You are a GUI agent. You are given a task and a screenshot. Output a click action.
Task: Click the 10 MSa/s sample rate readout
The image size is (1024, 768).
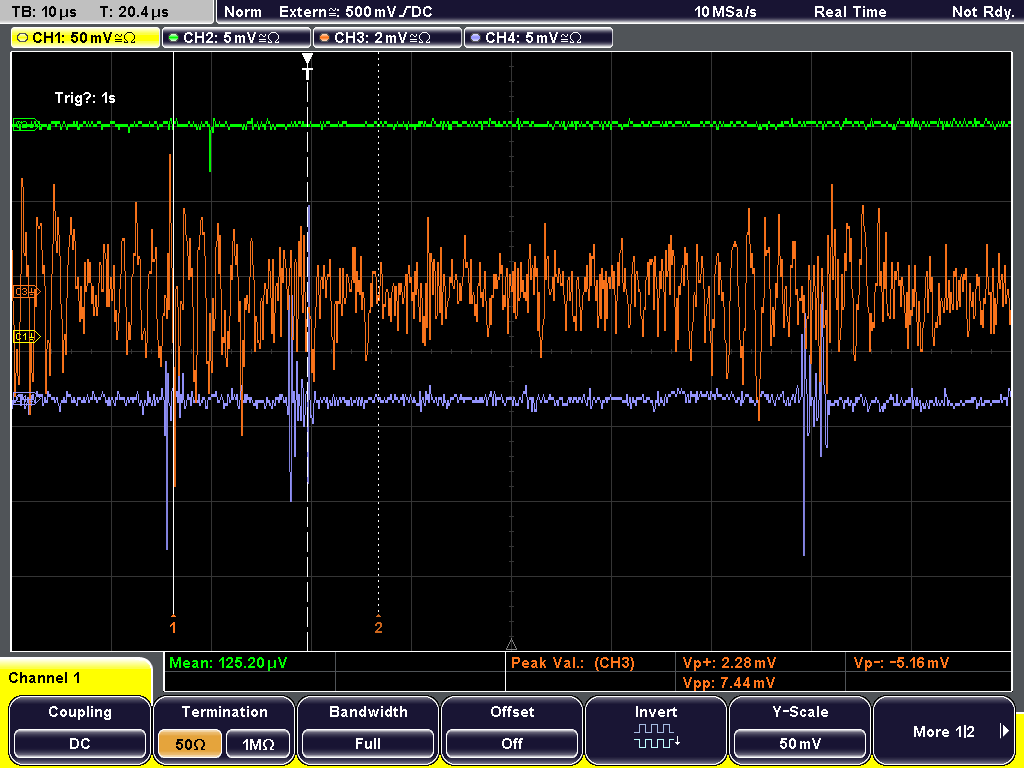tap(725, 12)
